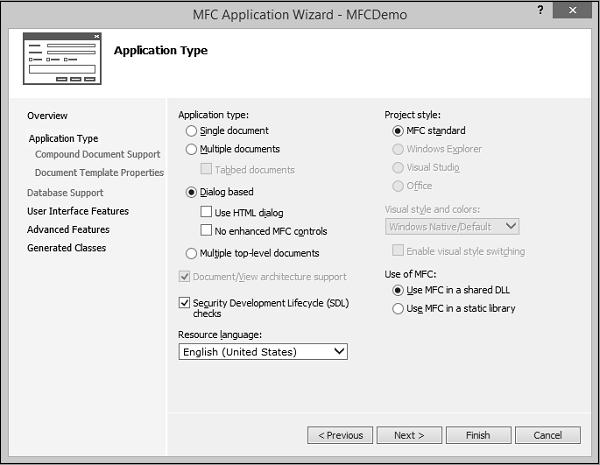Viewport: 600px width, 465px height.
Task: Click the Resource language: label
Action: [220, 334]
